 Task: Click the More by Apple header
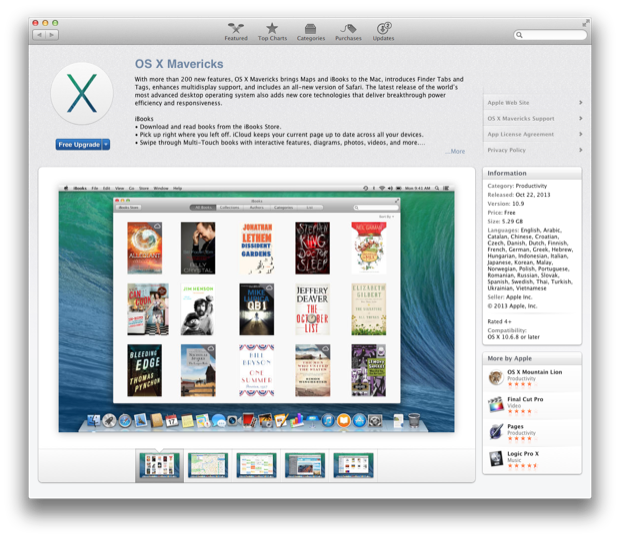(532, 359)
